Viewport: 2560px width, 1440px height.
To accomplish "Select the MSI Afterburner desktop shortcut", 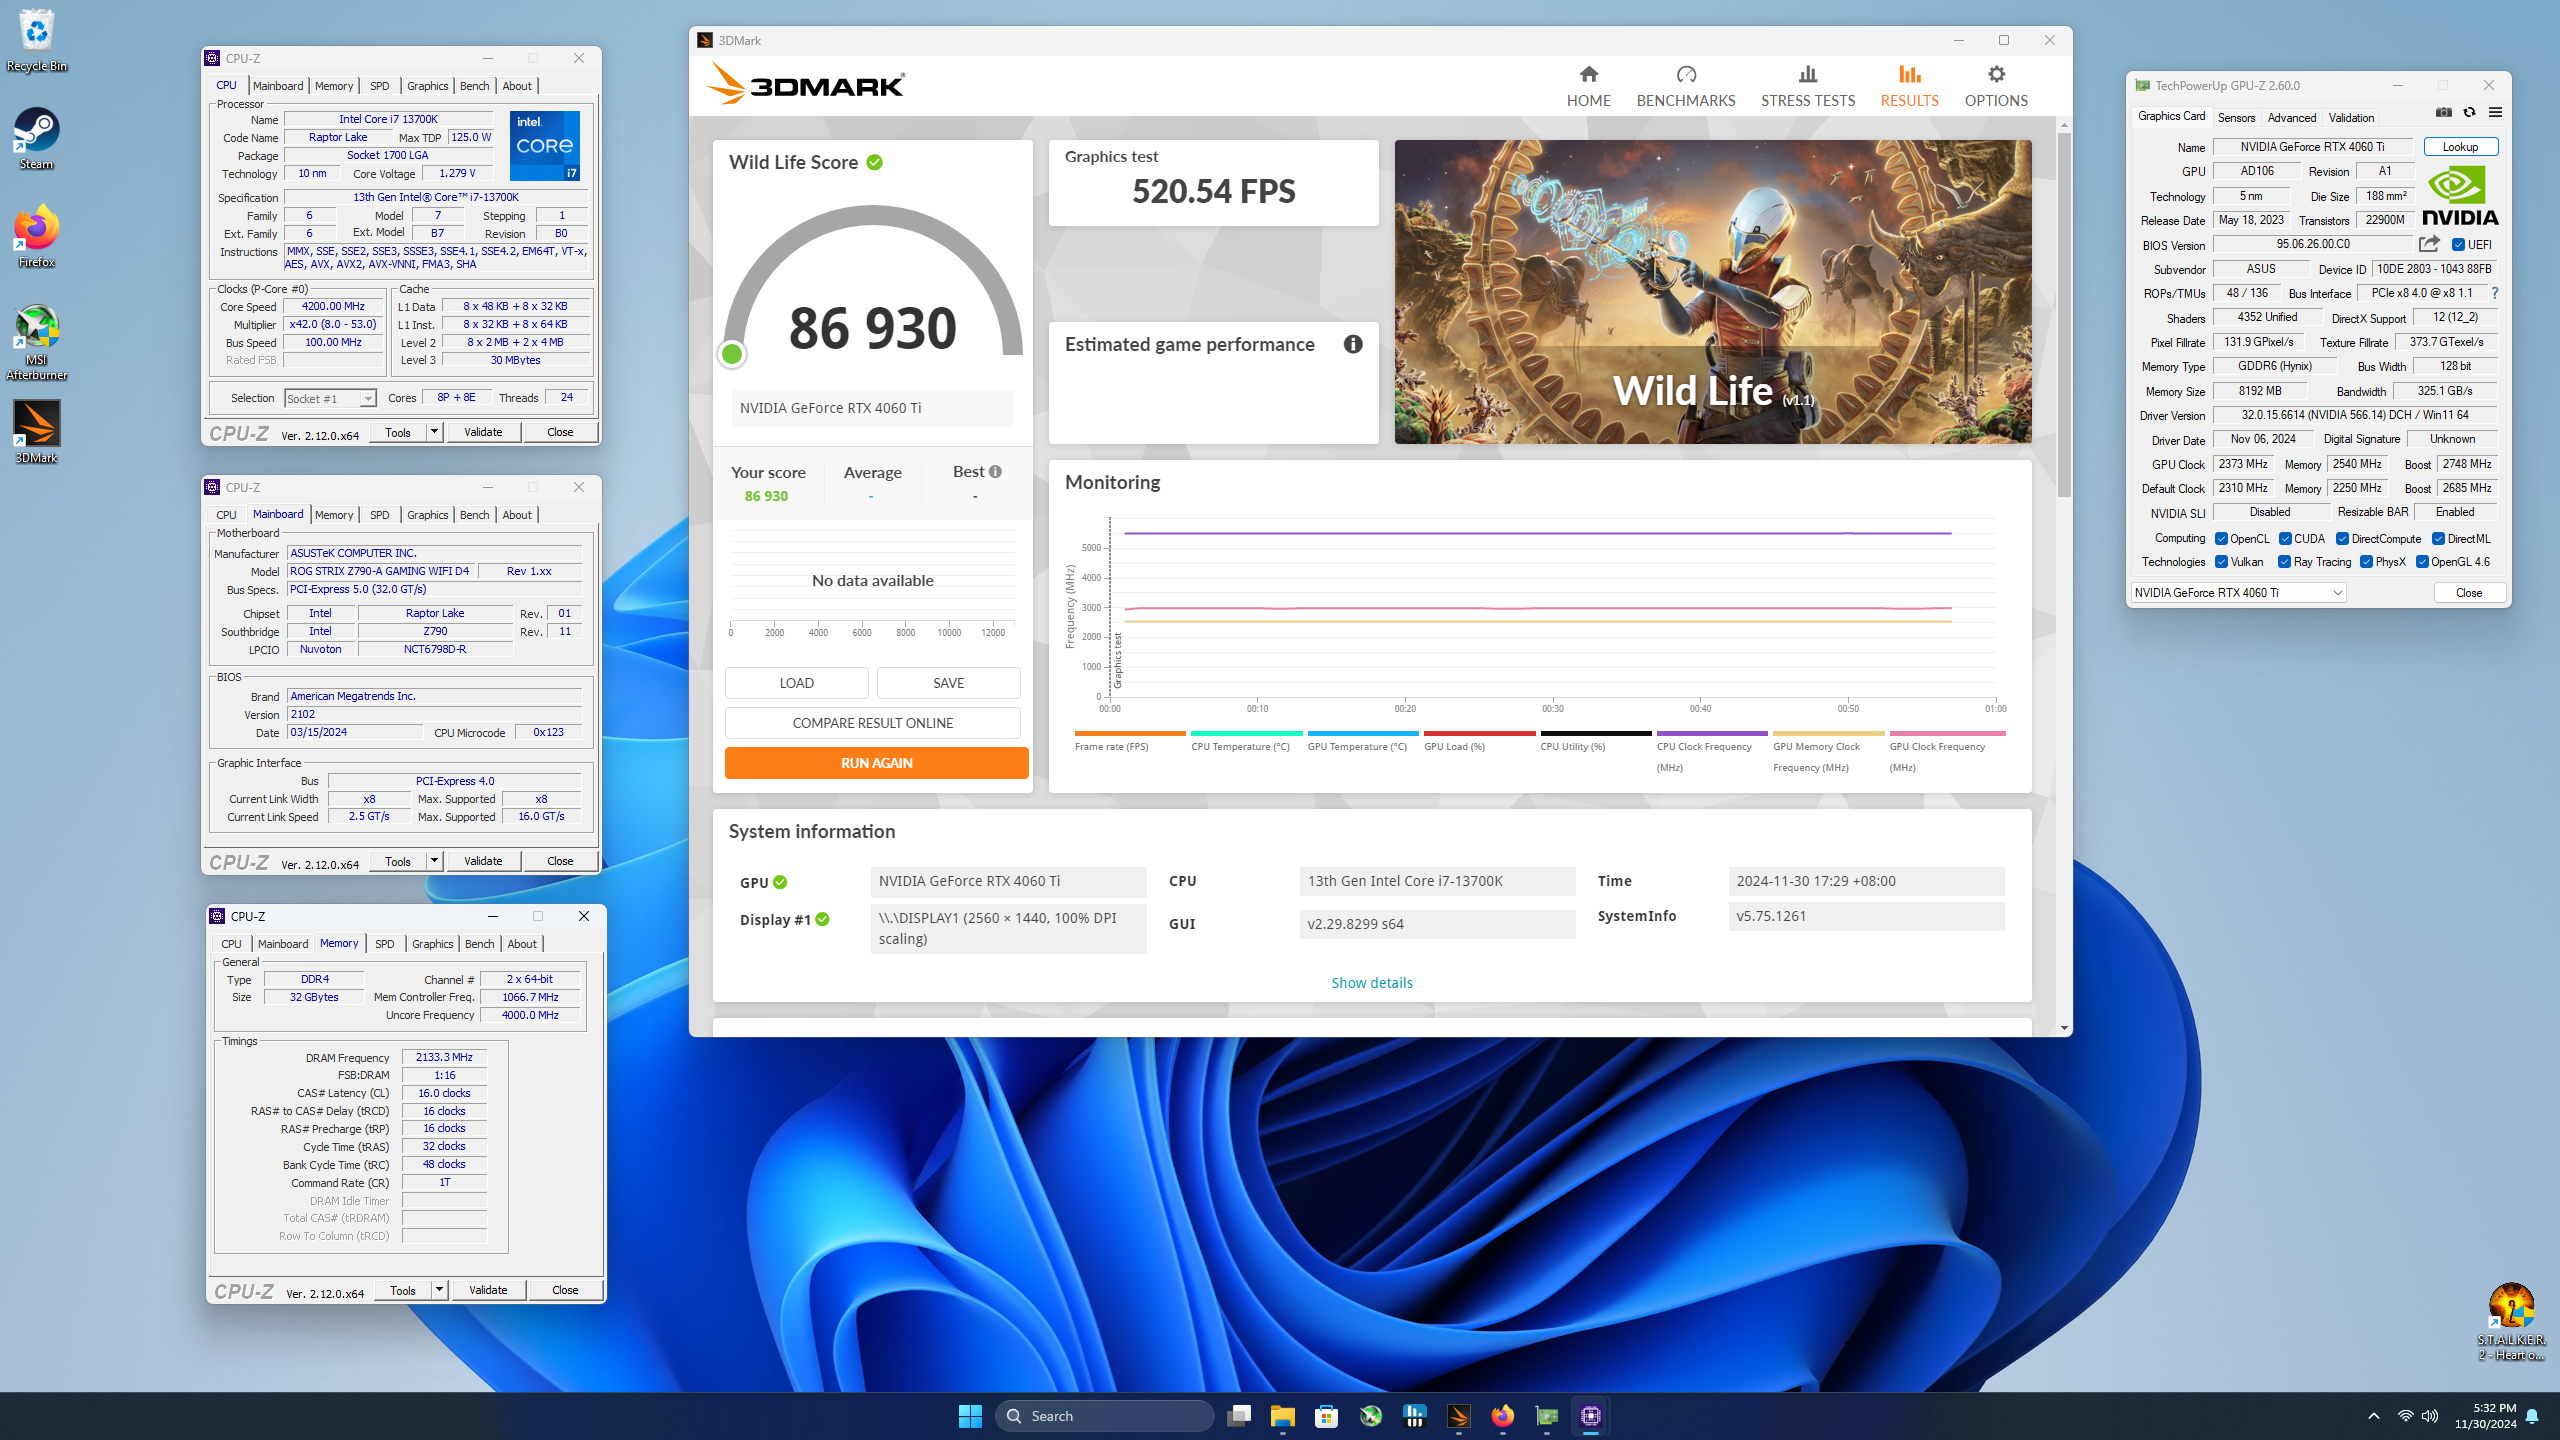I will point(37,342).
